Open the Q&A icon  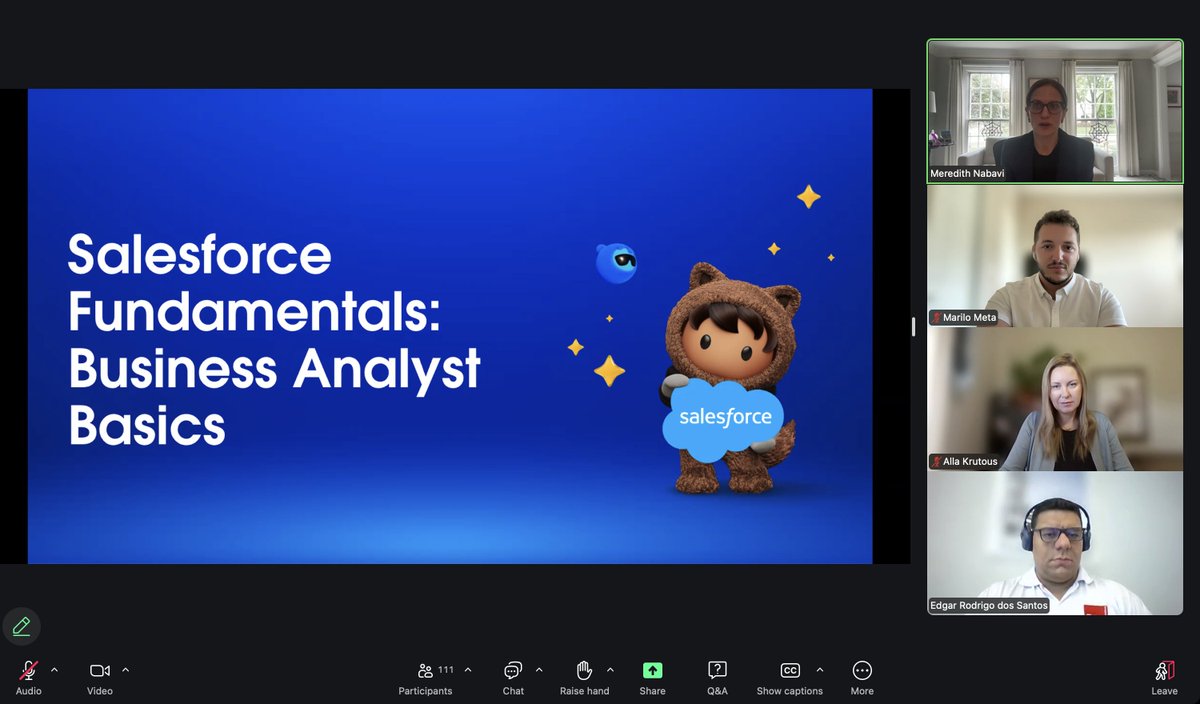[x=717, y=670]
